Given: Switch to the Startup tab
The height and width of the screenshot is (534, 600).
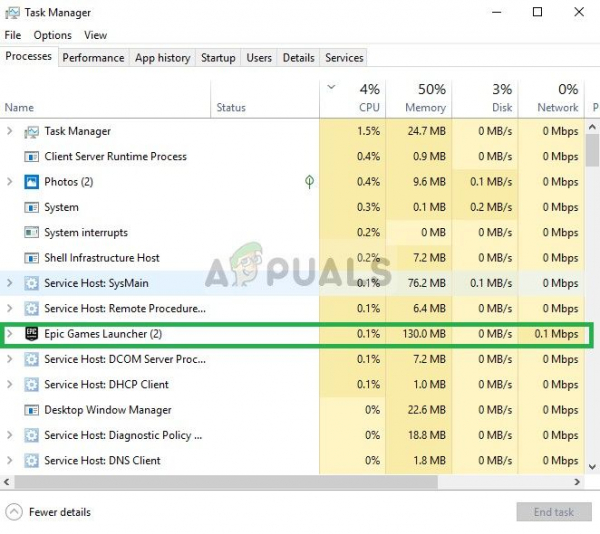Looking at the screenshot, I should tap(218, 58).
